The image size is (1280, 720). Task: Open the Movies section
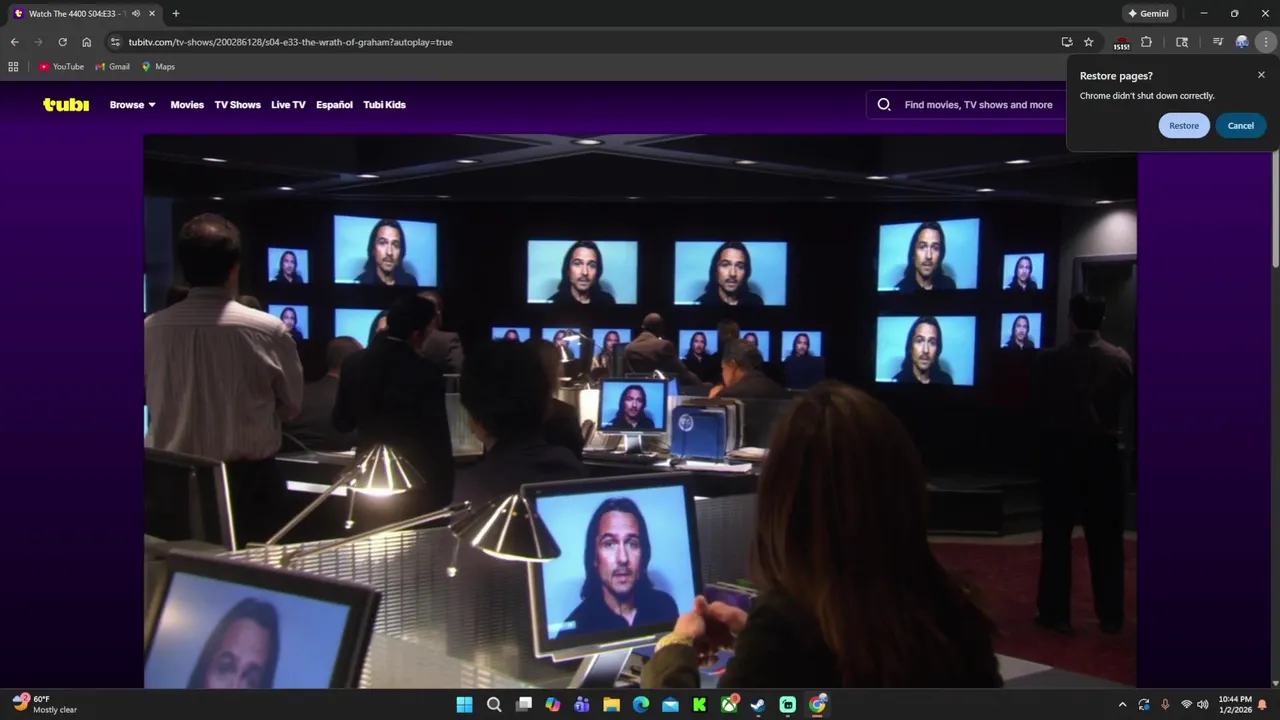coord(187,104)
